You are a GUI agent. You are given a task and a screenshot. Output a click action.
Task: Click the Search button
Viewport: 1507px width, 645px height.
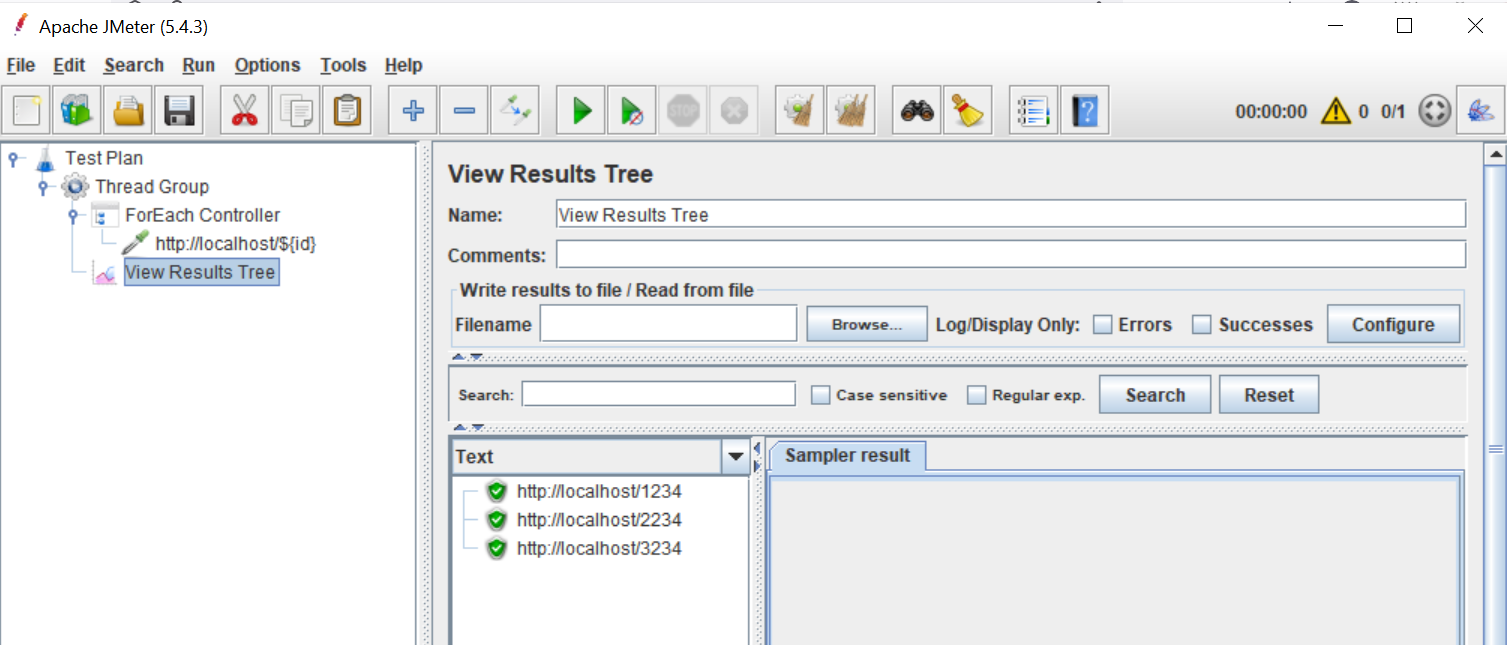point(1155,395)
